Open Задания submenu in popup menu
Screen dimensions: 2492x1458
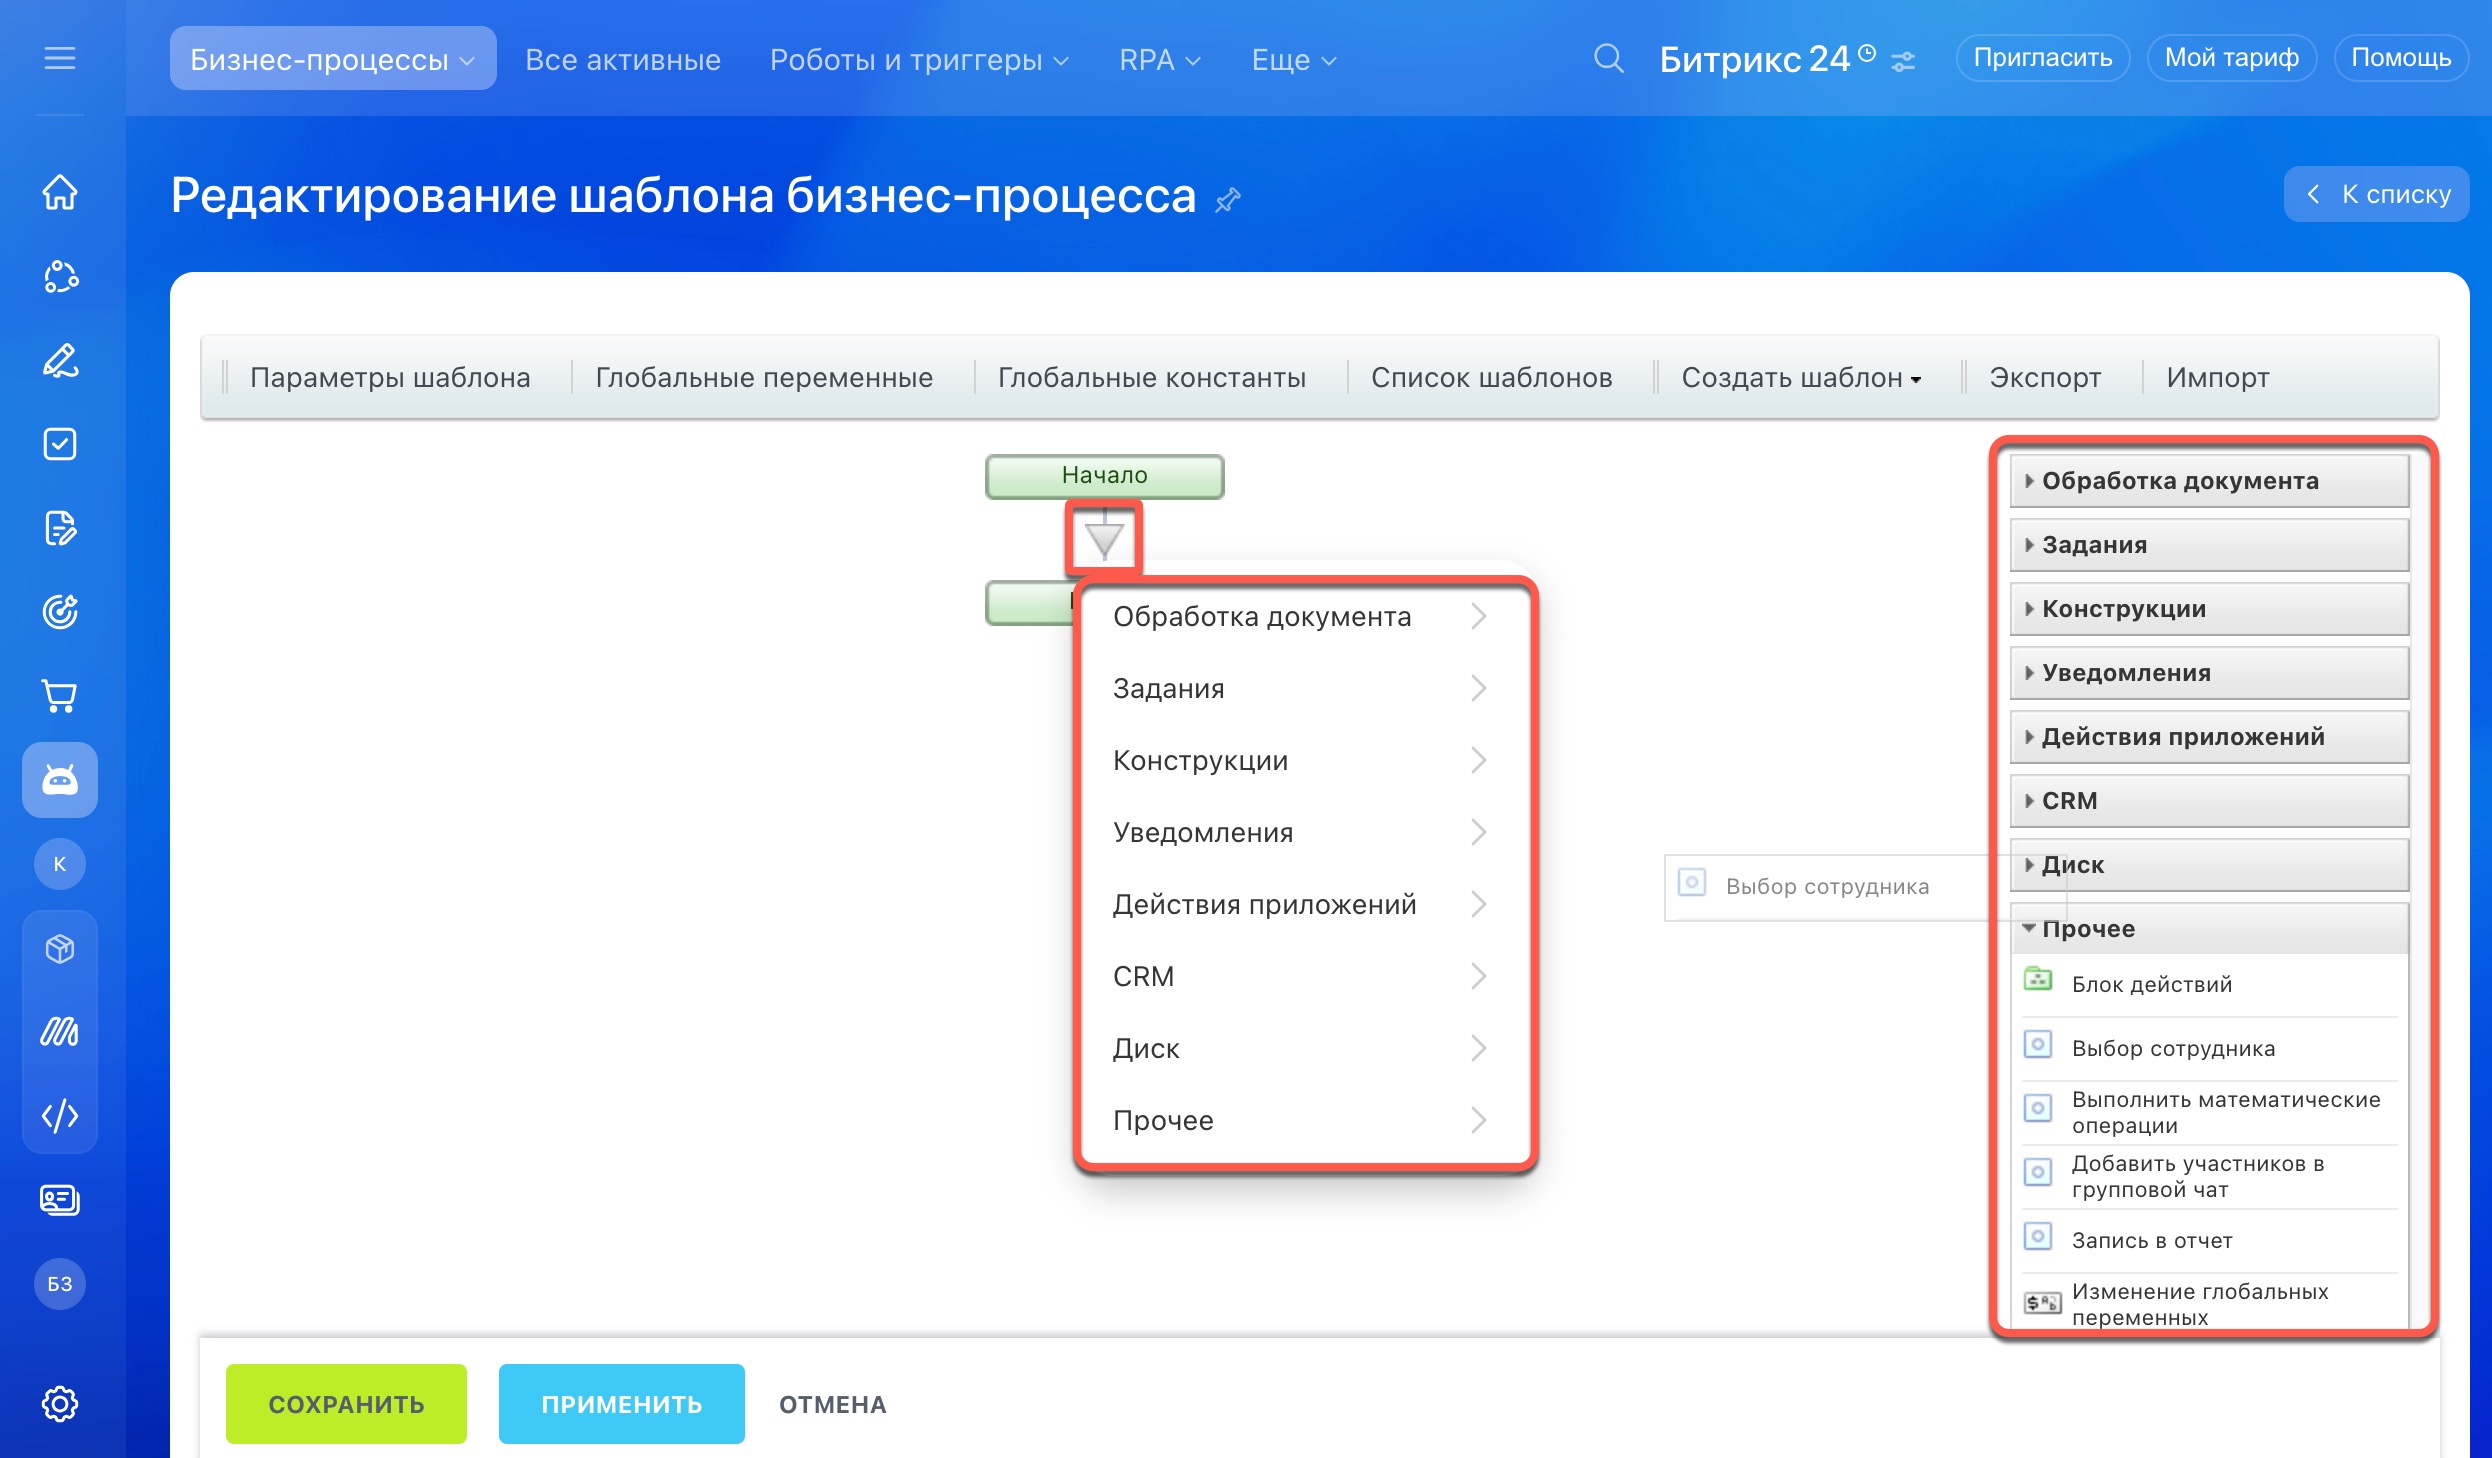coord(1303,689)
